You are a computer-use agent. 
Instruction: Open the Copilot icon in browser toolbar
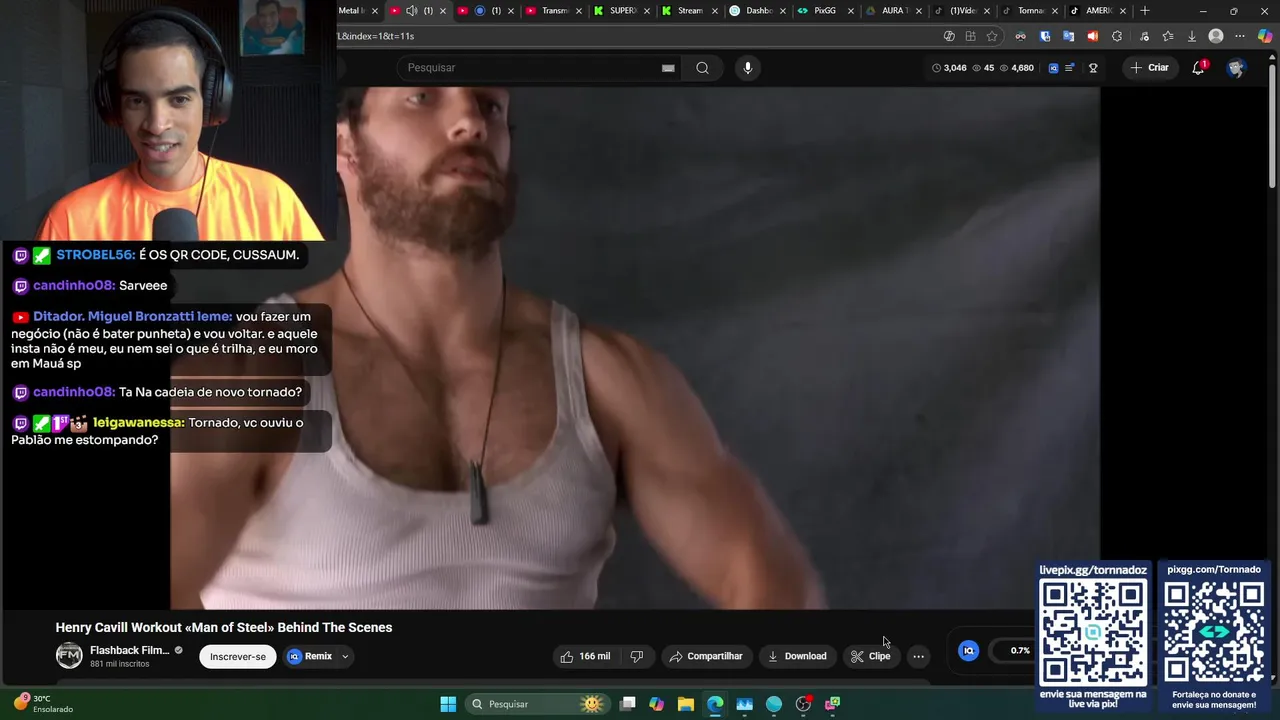1265,36
